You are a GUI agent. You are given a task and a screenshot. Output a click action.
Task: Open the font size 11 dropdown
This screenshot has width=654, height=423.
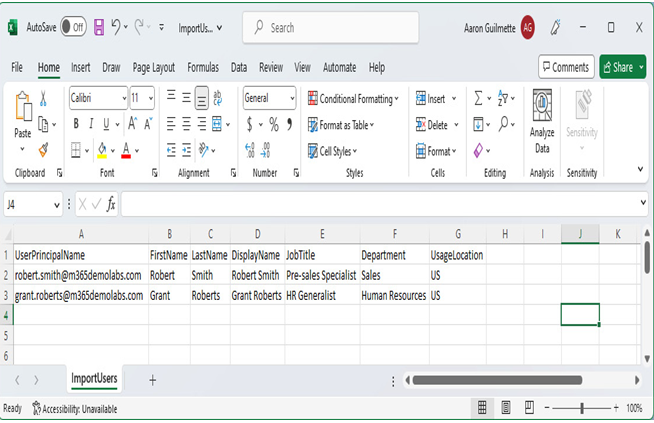pyautogui.click(x=151, y=98)
